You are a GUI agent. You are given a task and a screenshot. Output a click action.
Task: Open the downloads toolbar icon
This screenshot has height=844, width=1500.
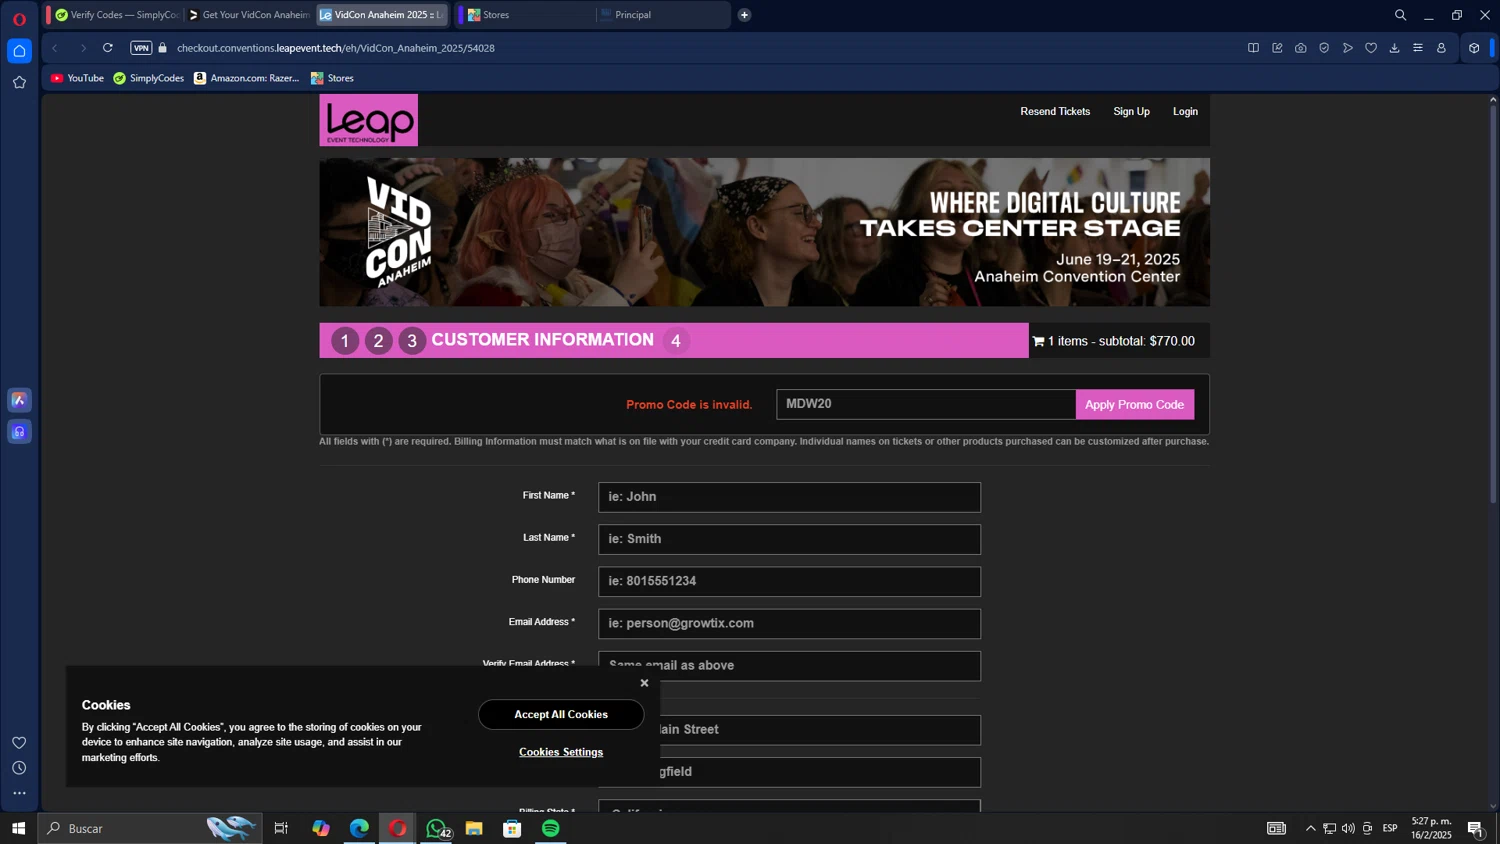point(1395,48)
